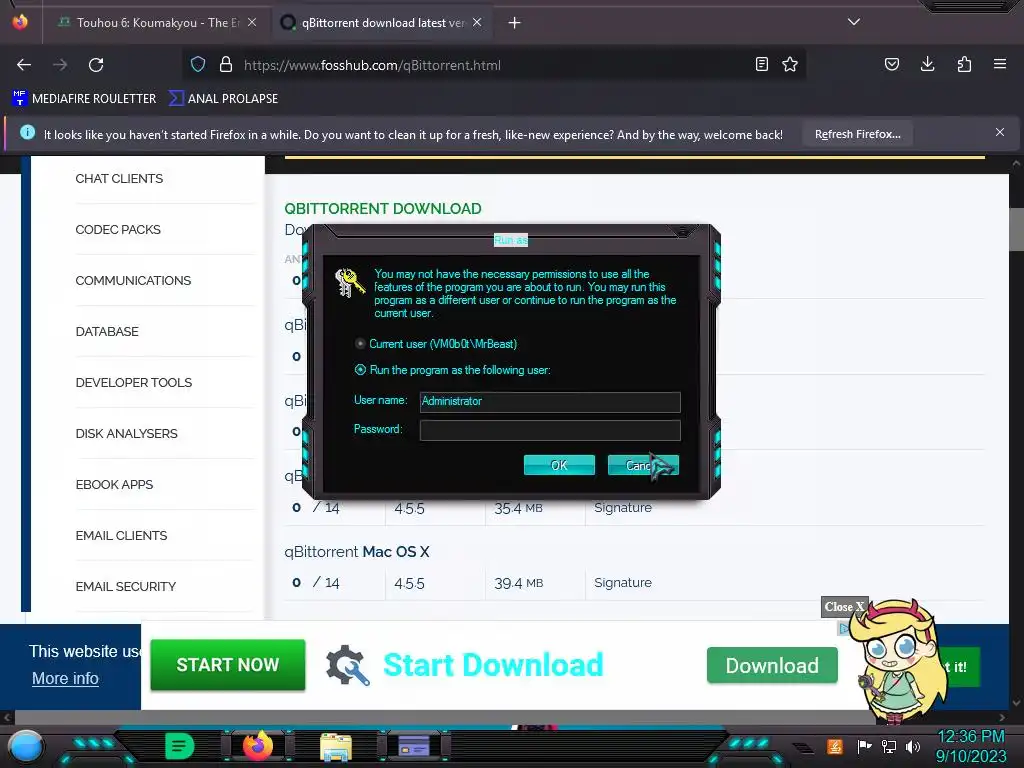Viewport: 1024px width, 768px height.
Task: Close the character overlay with Close X
Action: [x=844, y=607]
